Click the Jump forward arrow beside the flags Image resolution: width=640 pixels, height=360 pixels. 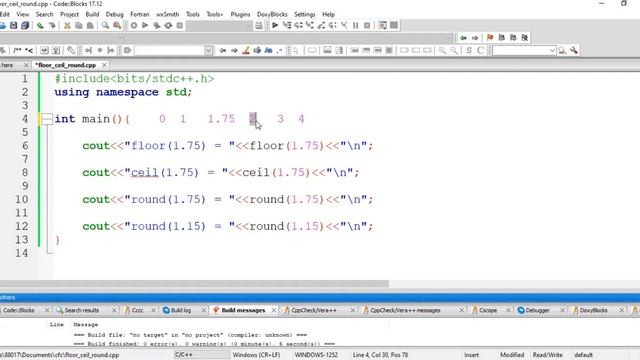point(475,38)
